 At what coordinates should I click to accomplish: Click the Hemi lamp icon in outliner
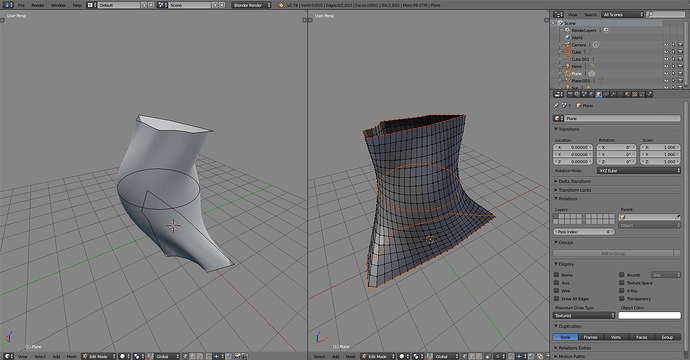click(568, 66)
